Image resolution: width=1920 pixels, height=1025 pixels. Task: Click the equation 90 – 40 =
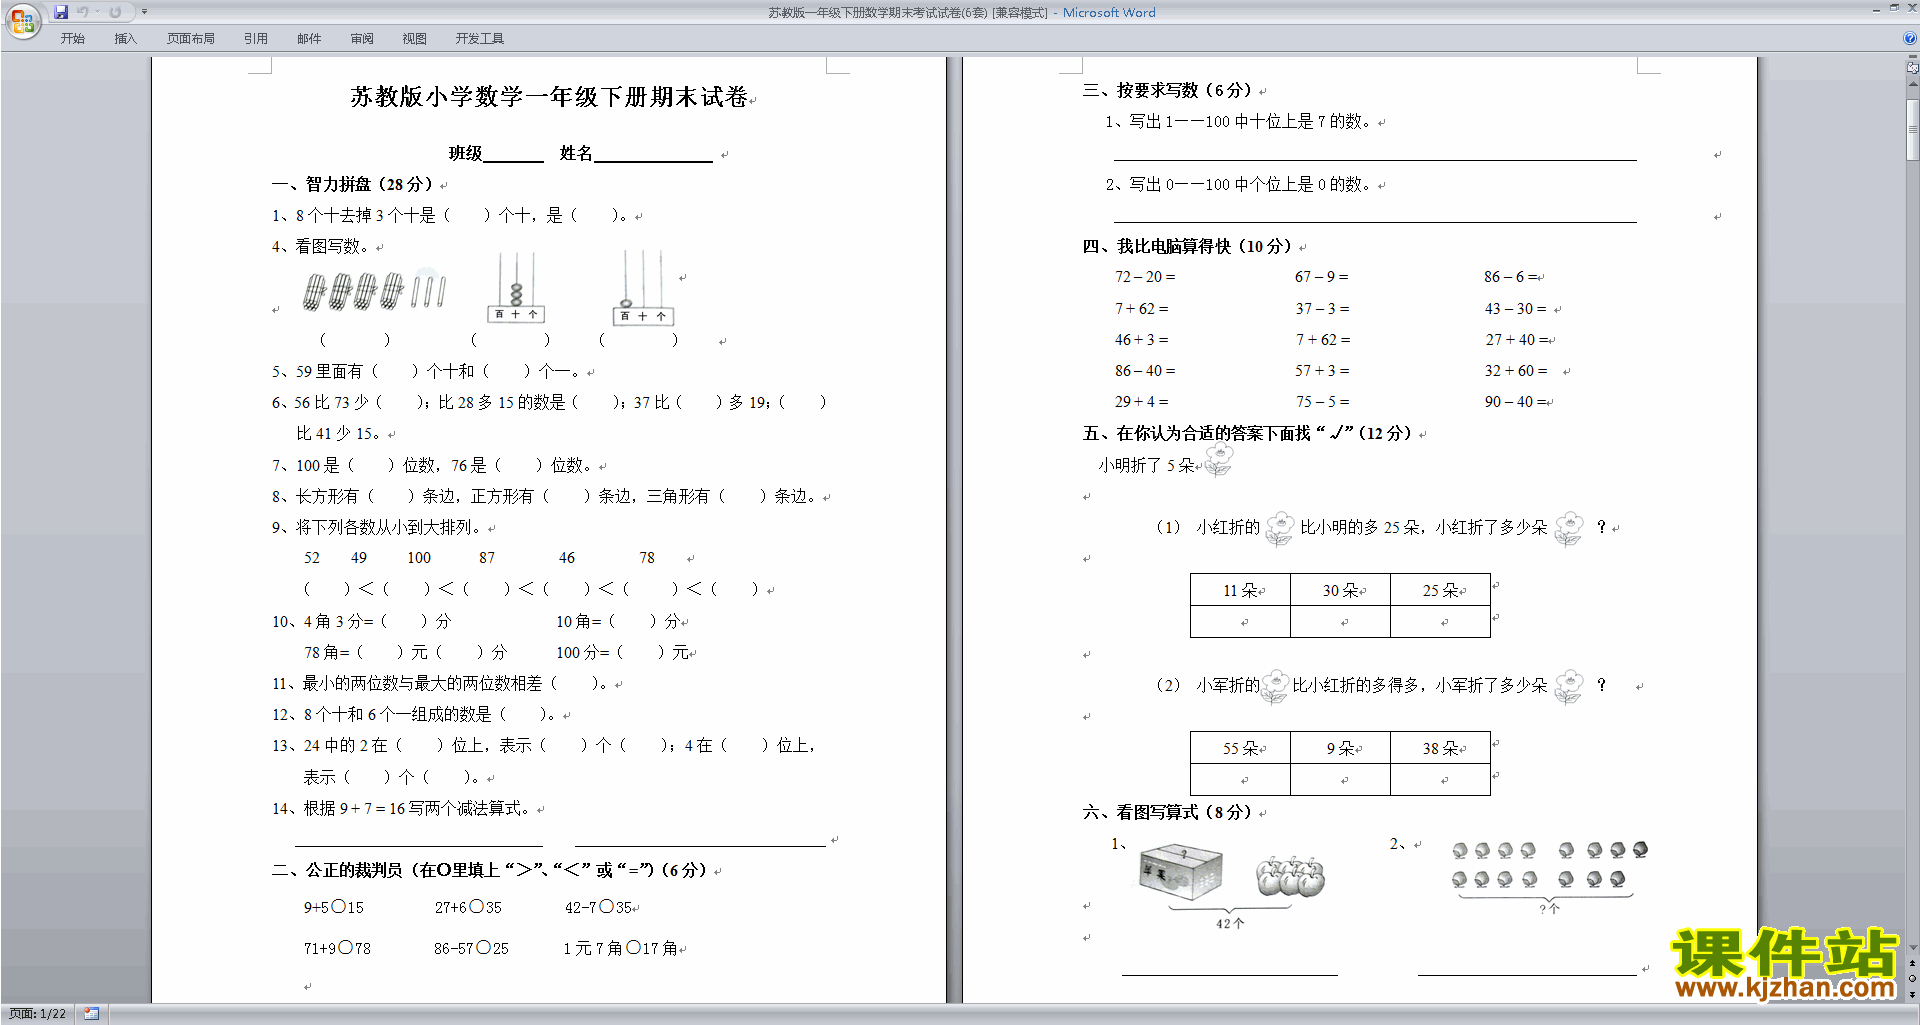pos(1517,402)
